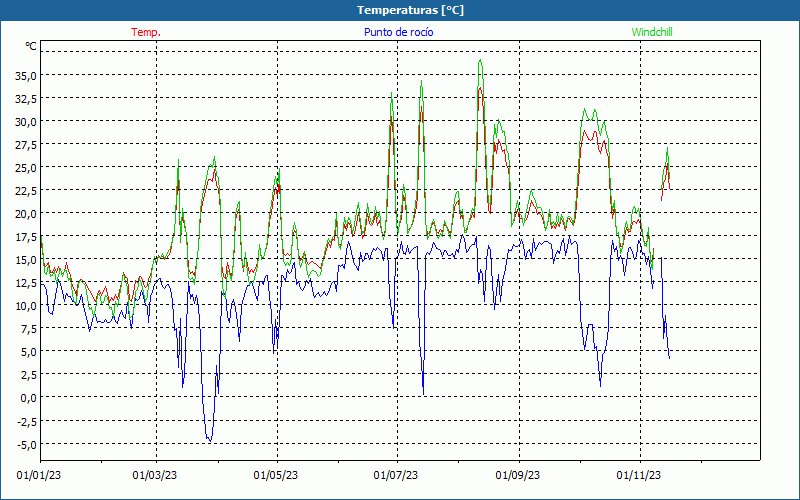This screenshot has height=500, width=800.
Task: Click the 2,5 value on temperature axis
Action: [x=28, y=374]
